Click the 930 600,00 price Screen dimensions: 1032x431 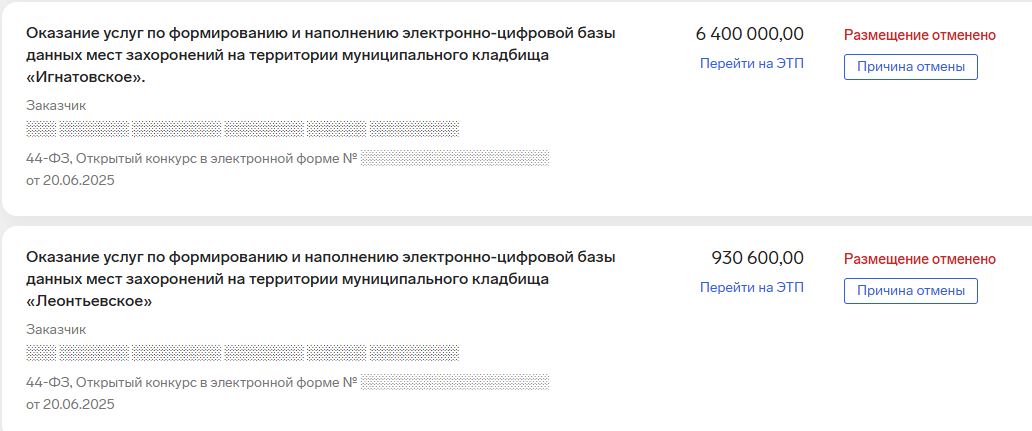757,258
